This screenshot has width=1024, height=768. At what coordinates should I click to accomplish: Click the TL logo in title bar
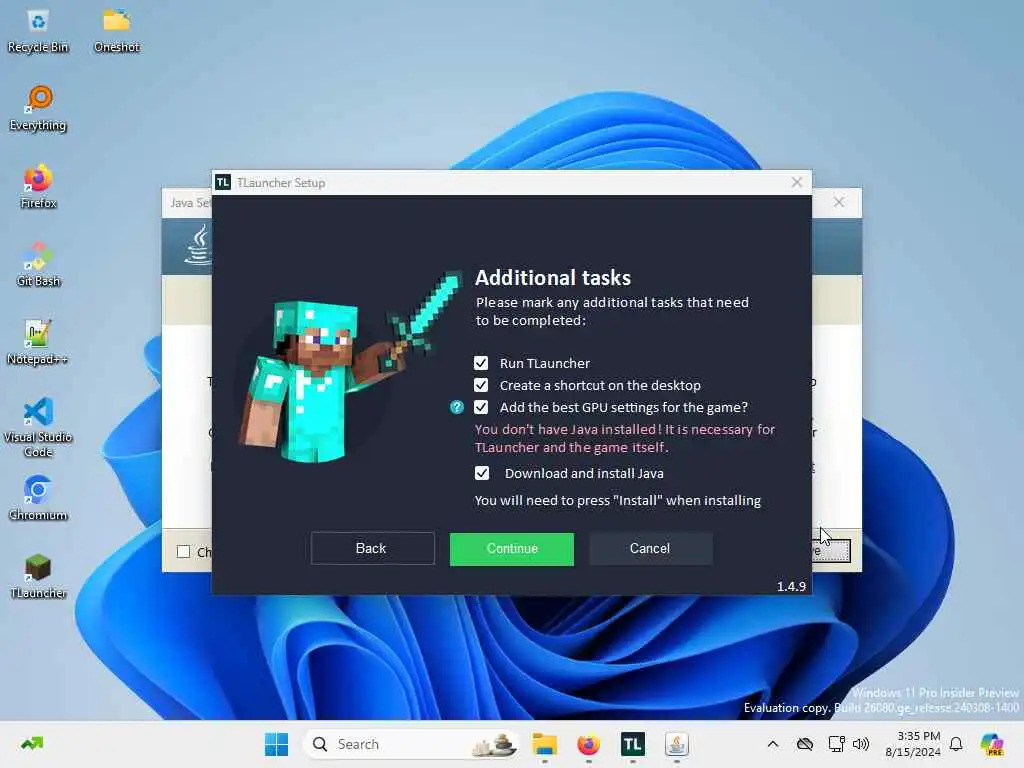click(223, 182)
